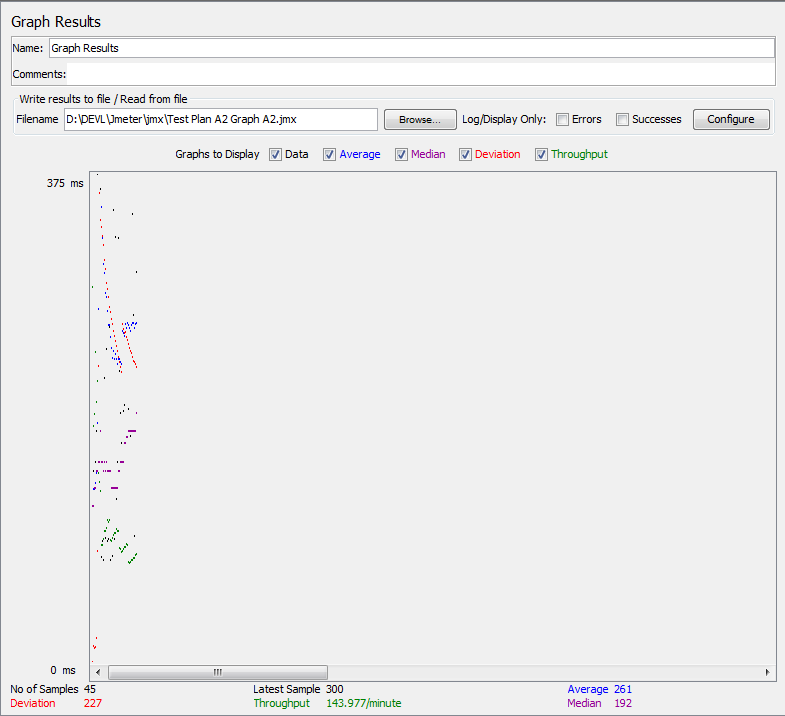Enable Errors-only logging checkbox

563,120
